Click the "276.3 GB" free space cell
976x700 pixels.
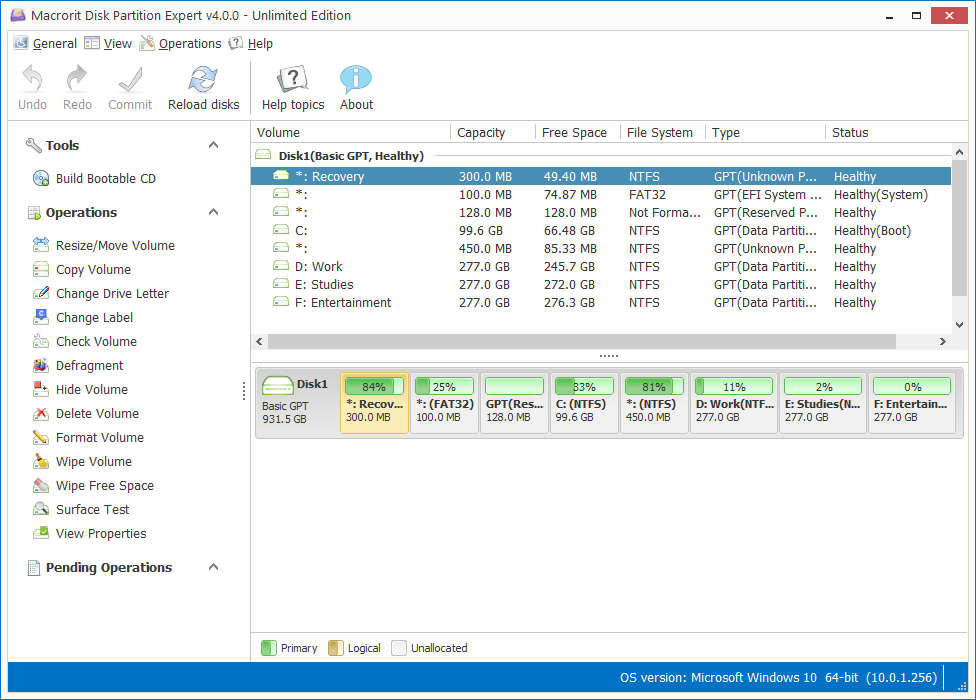569,302
